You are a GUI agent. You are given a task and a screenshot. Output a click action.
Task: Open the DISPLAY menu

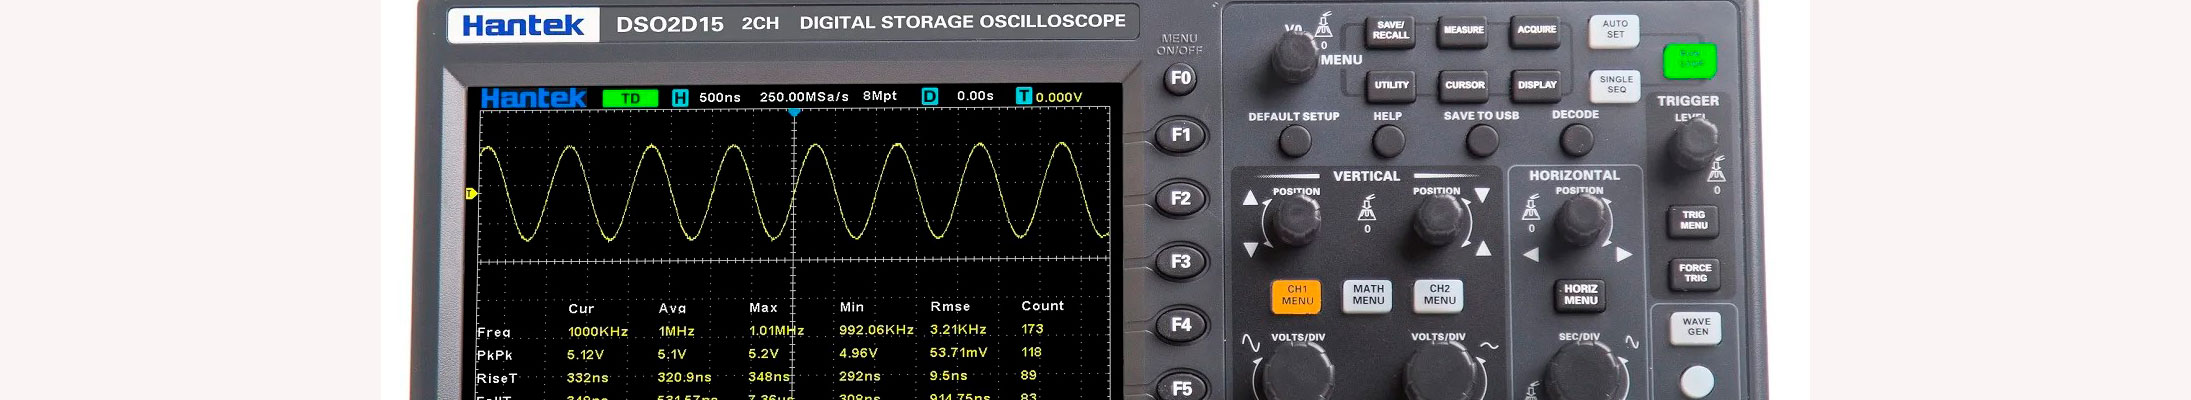1537,85
